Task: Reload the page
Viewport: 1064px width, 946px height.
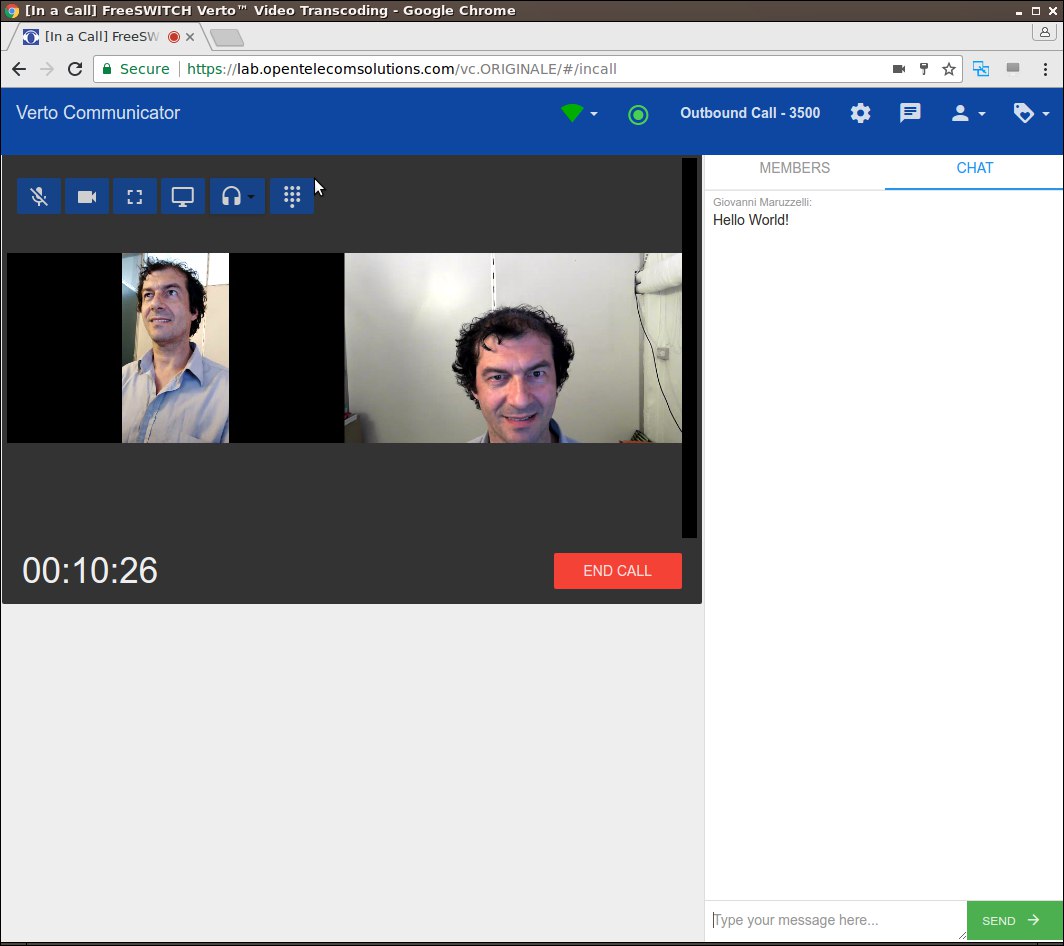Action: (x=75, y=69)
